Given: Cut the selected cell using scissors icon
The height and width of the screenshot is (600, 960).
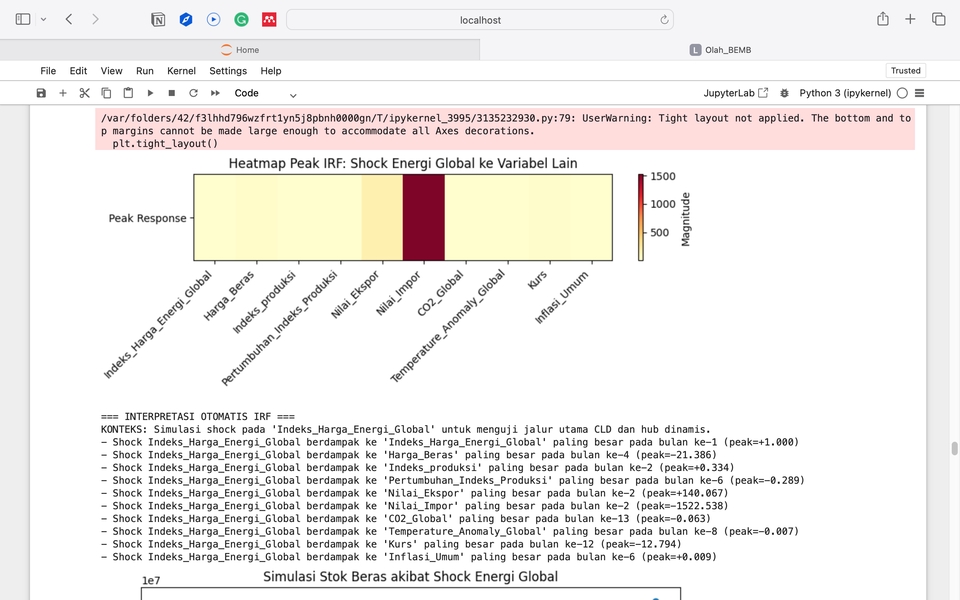Looking at the screenshot, I should (85, 93).
